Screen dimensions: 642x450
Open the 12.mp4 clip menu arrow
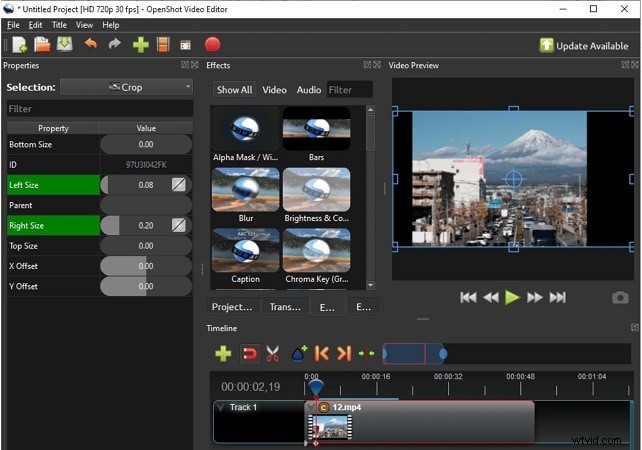tap(311, 407)
